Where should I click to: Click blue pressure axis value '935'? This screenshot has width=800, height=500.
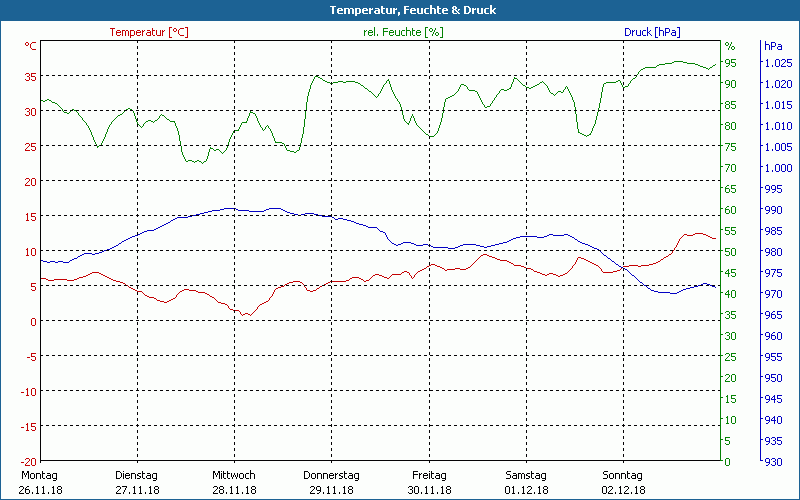pos(773,441)
